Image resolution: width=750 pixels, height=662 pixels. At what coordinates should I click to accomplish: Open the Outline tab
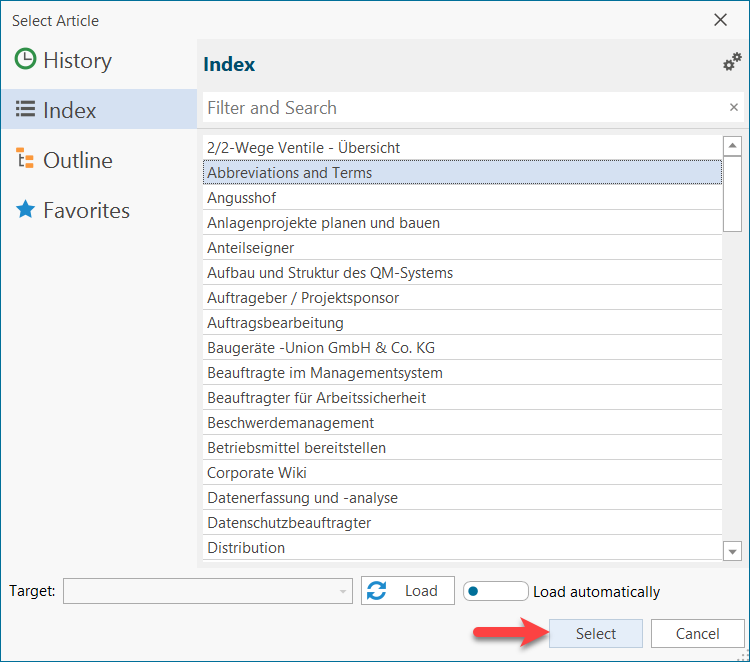[x=77, y=160]
